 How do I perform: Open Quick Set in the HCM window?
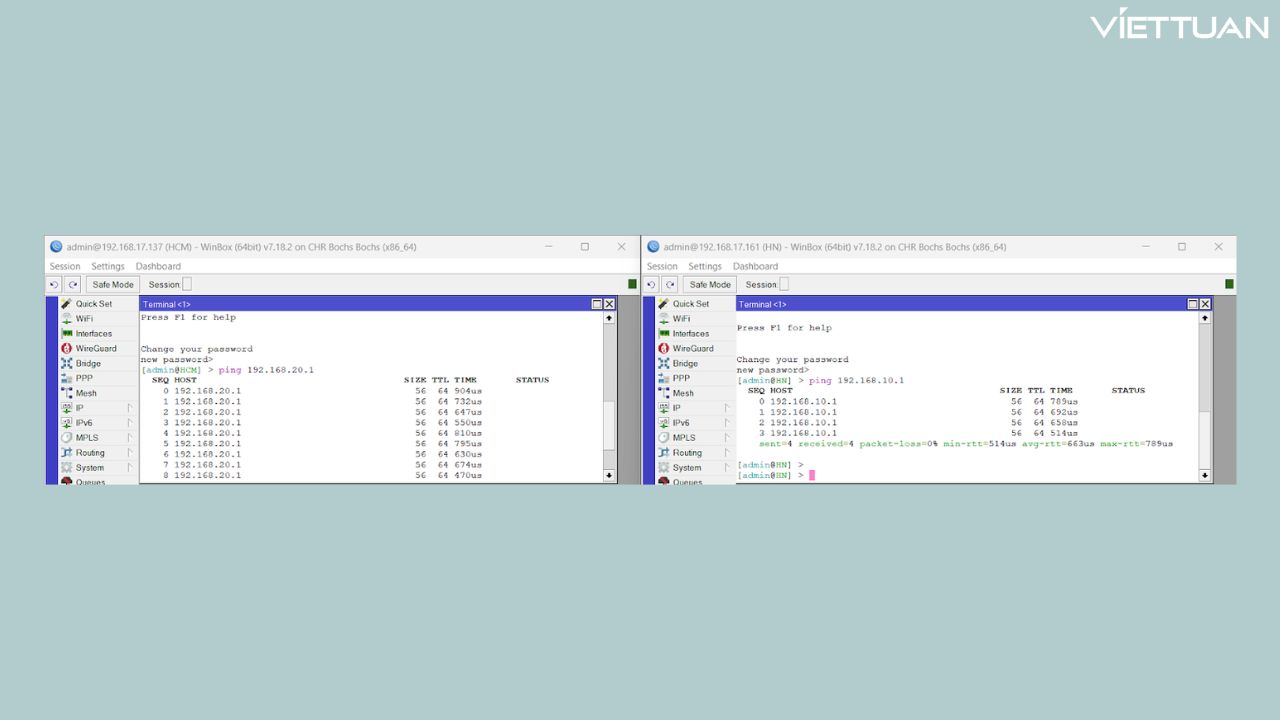(93, 304)
